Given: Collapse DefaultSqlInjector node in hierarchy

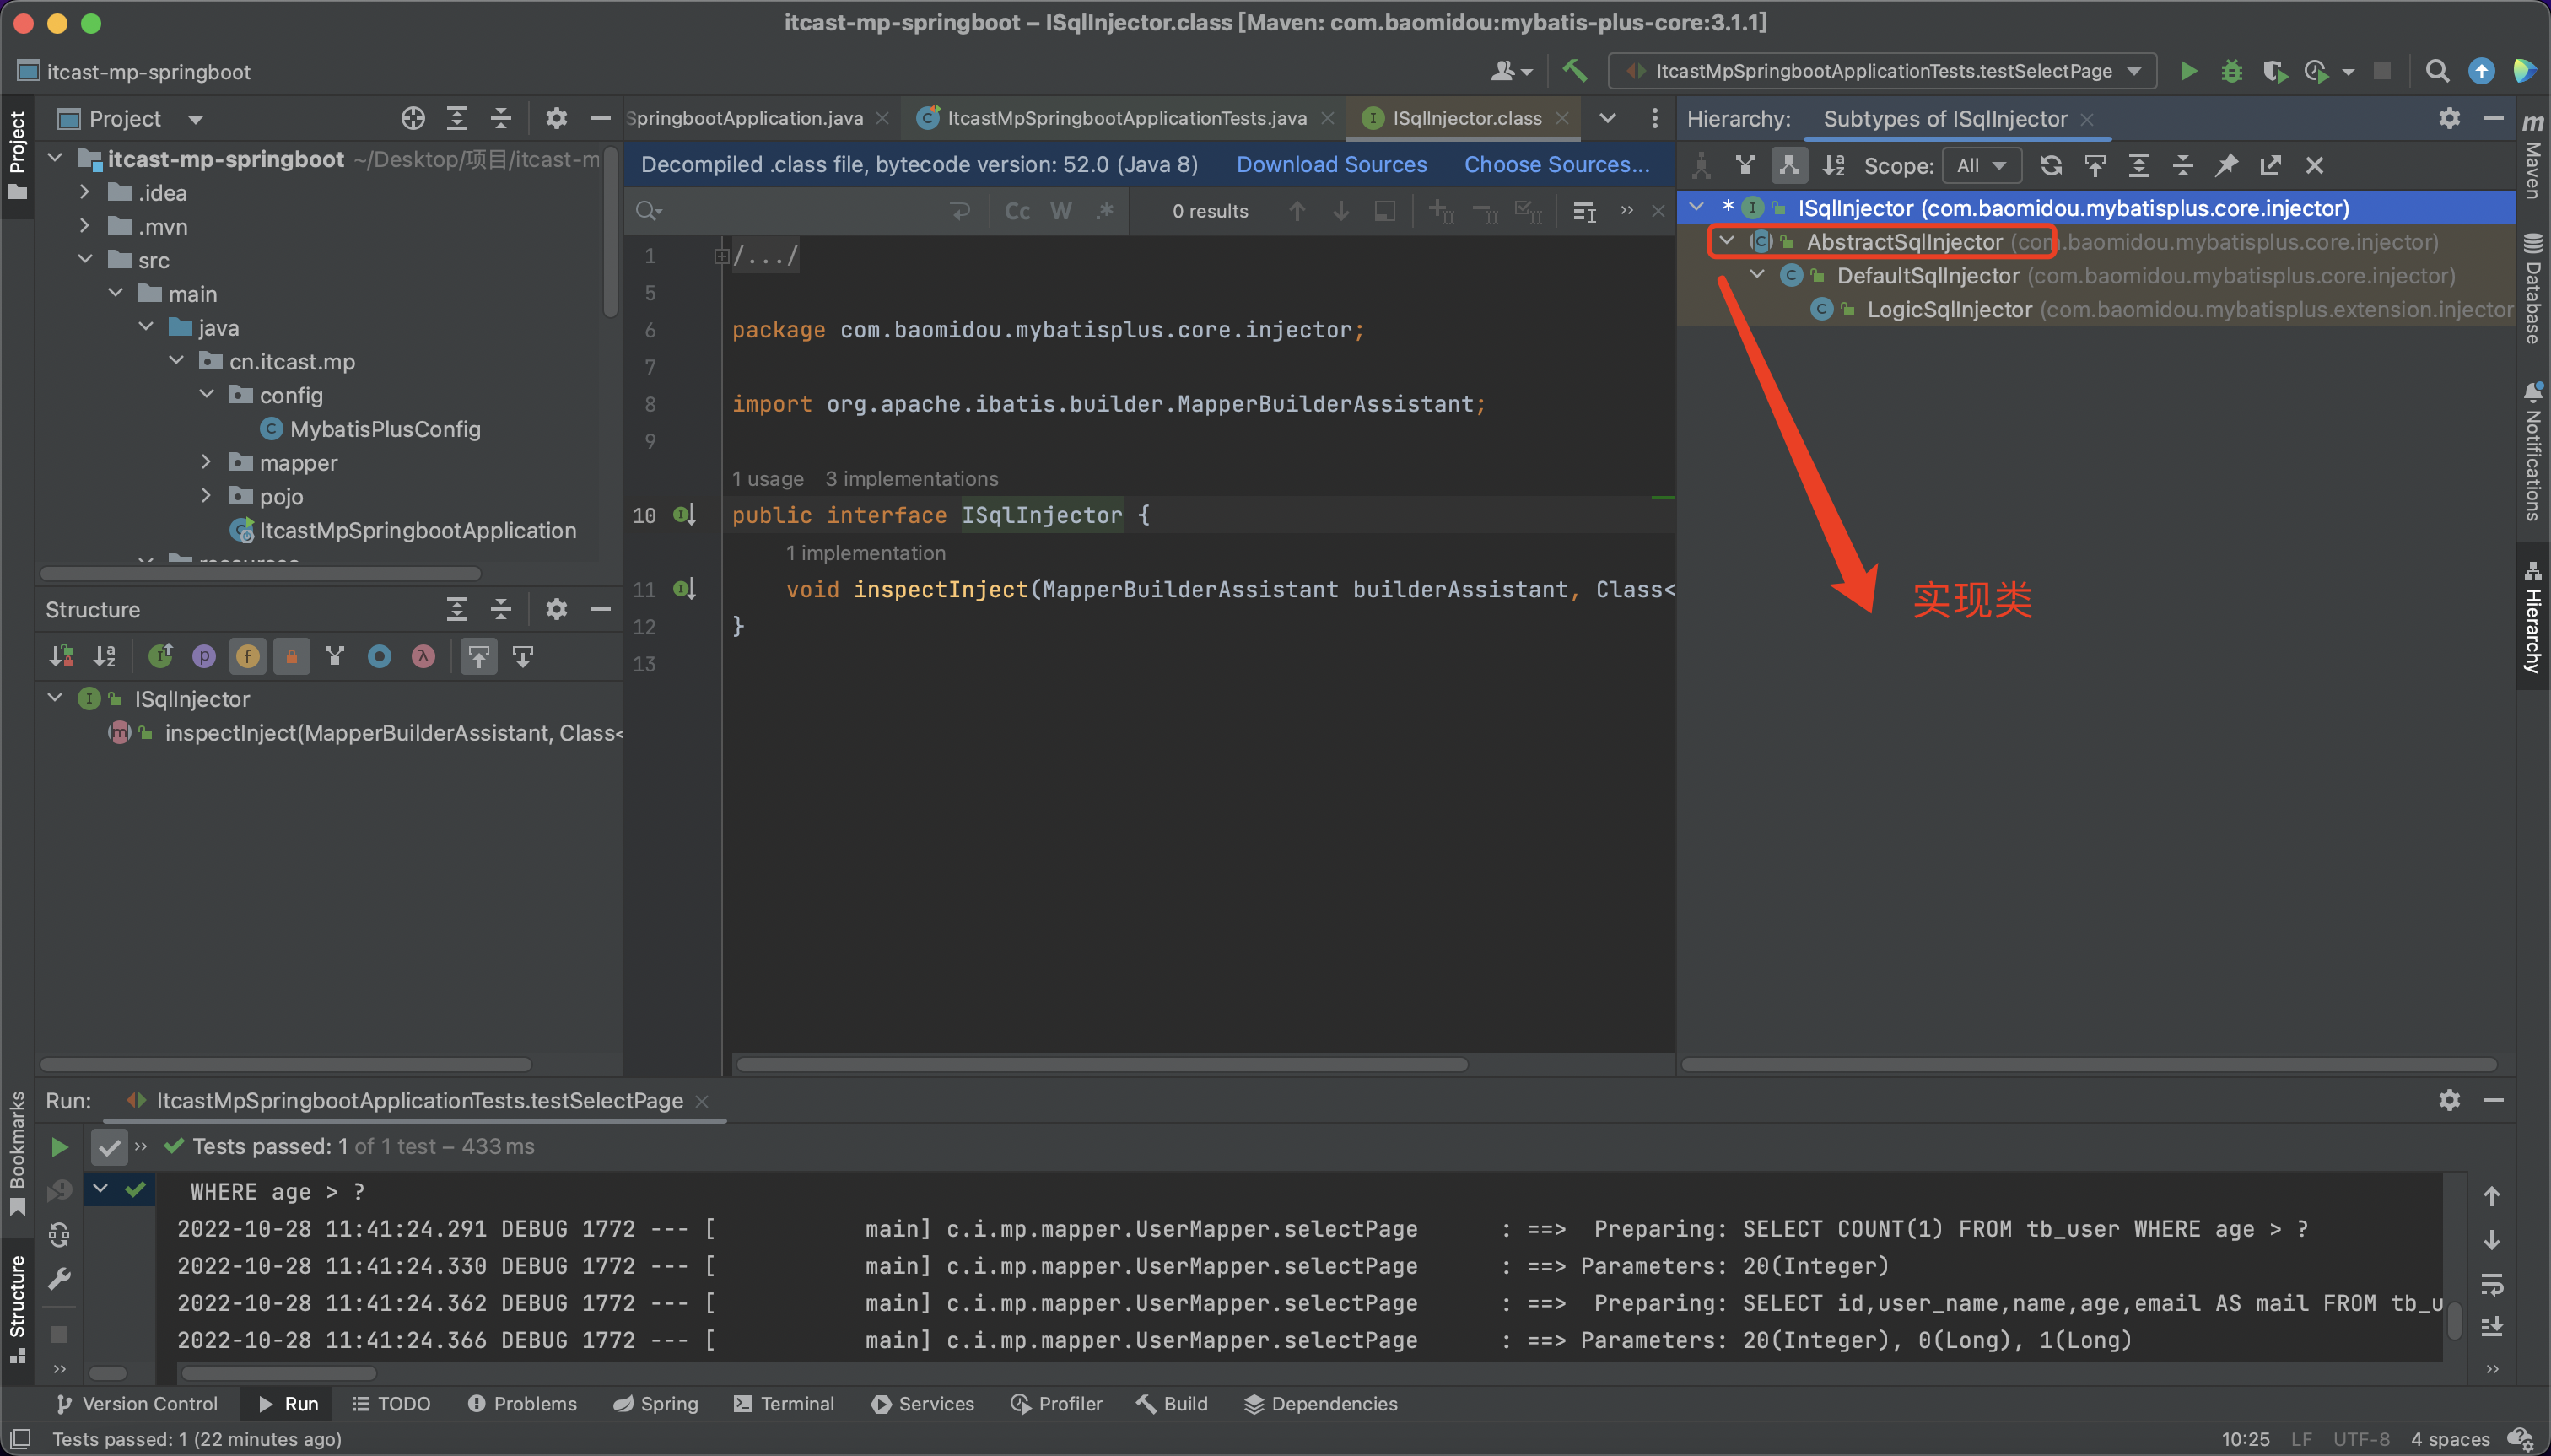Looking at the screenshot, I should (x=1757, y=275).
